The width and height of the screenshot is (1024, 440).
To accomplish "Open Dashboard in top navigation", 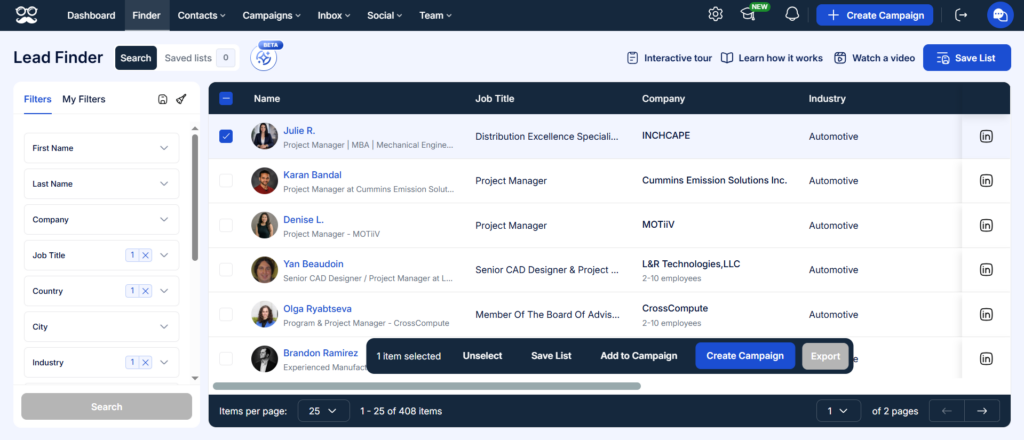I will point(91,15).
